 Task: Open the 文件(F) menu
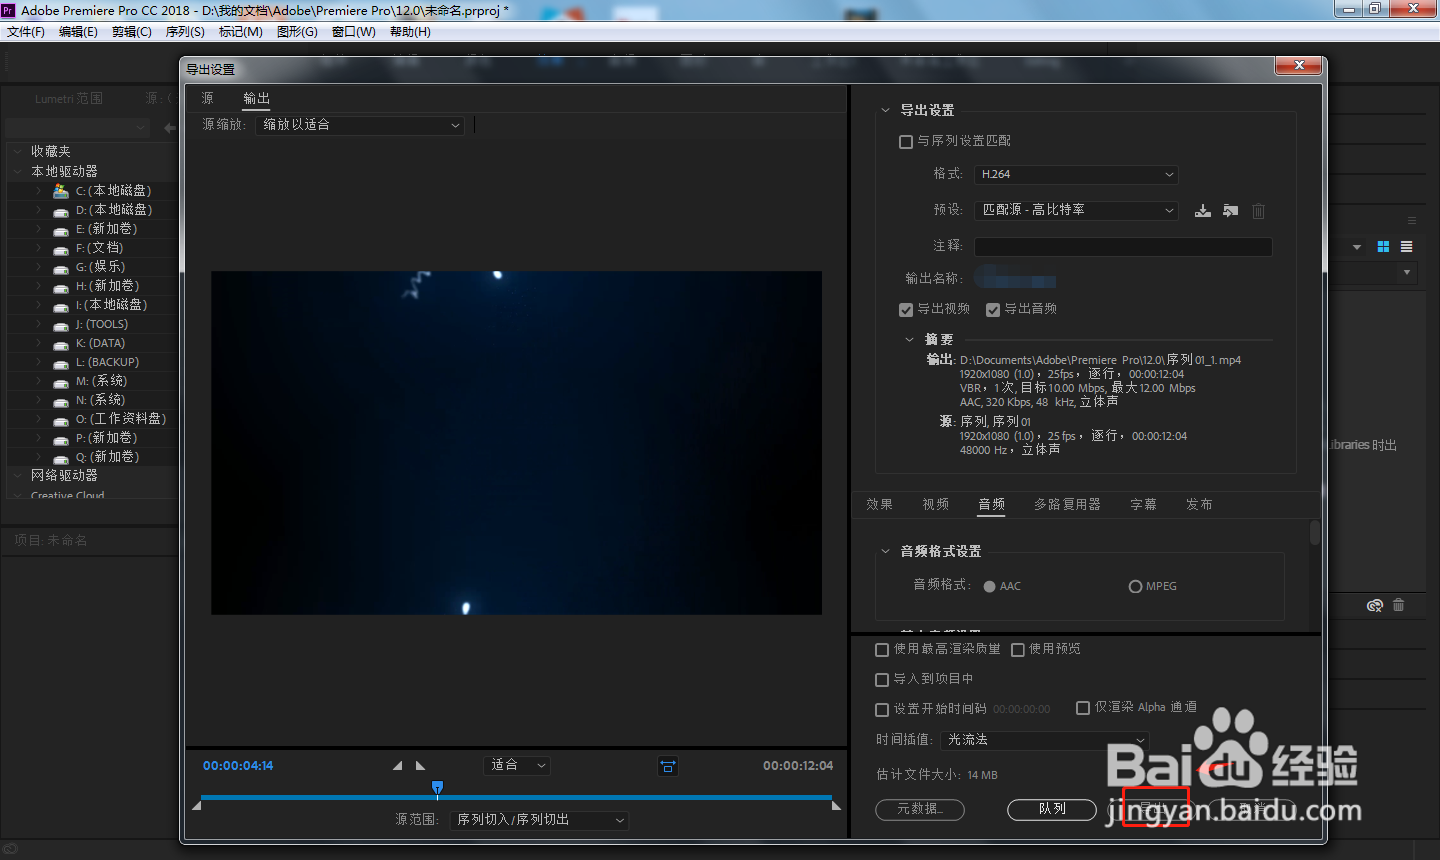pos(26,32)
